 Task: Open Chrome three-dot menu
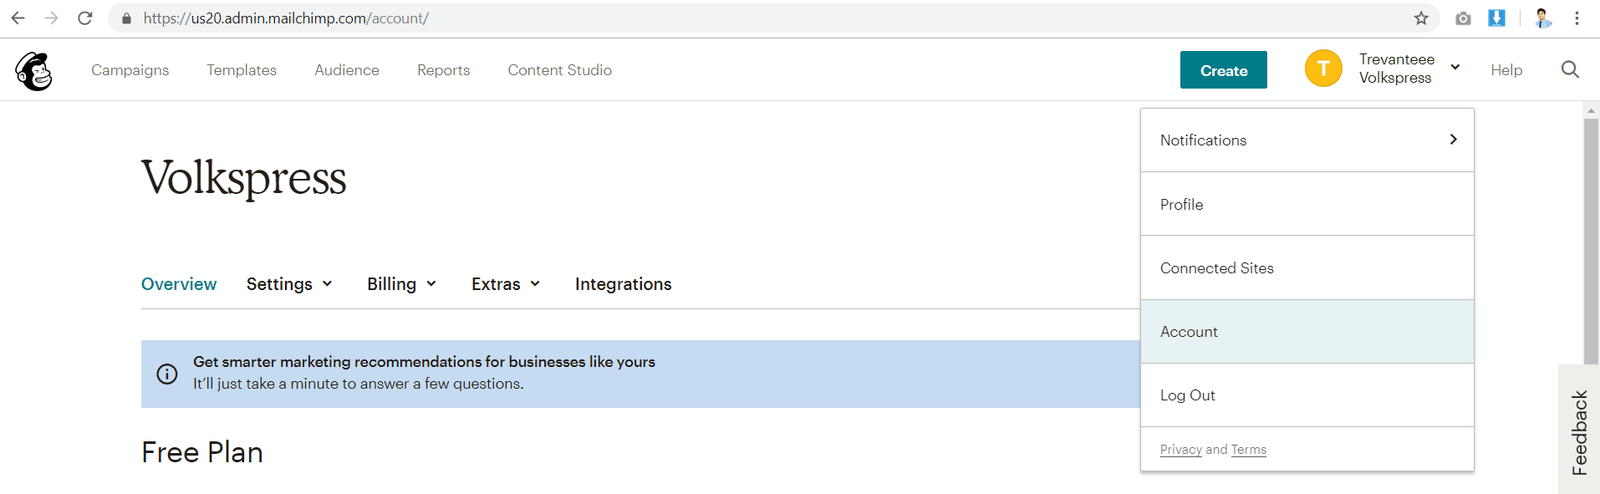pos(1577,18)
